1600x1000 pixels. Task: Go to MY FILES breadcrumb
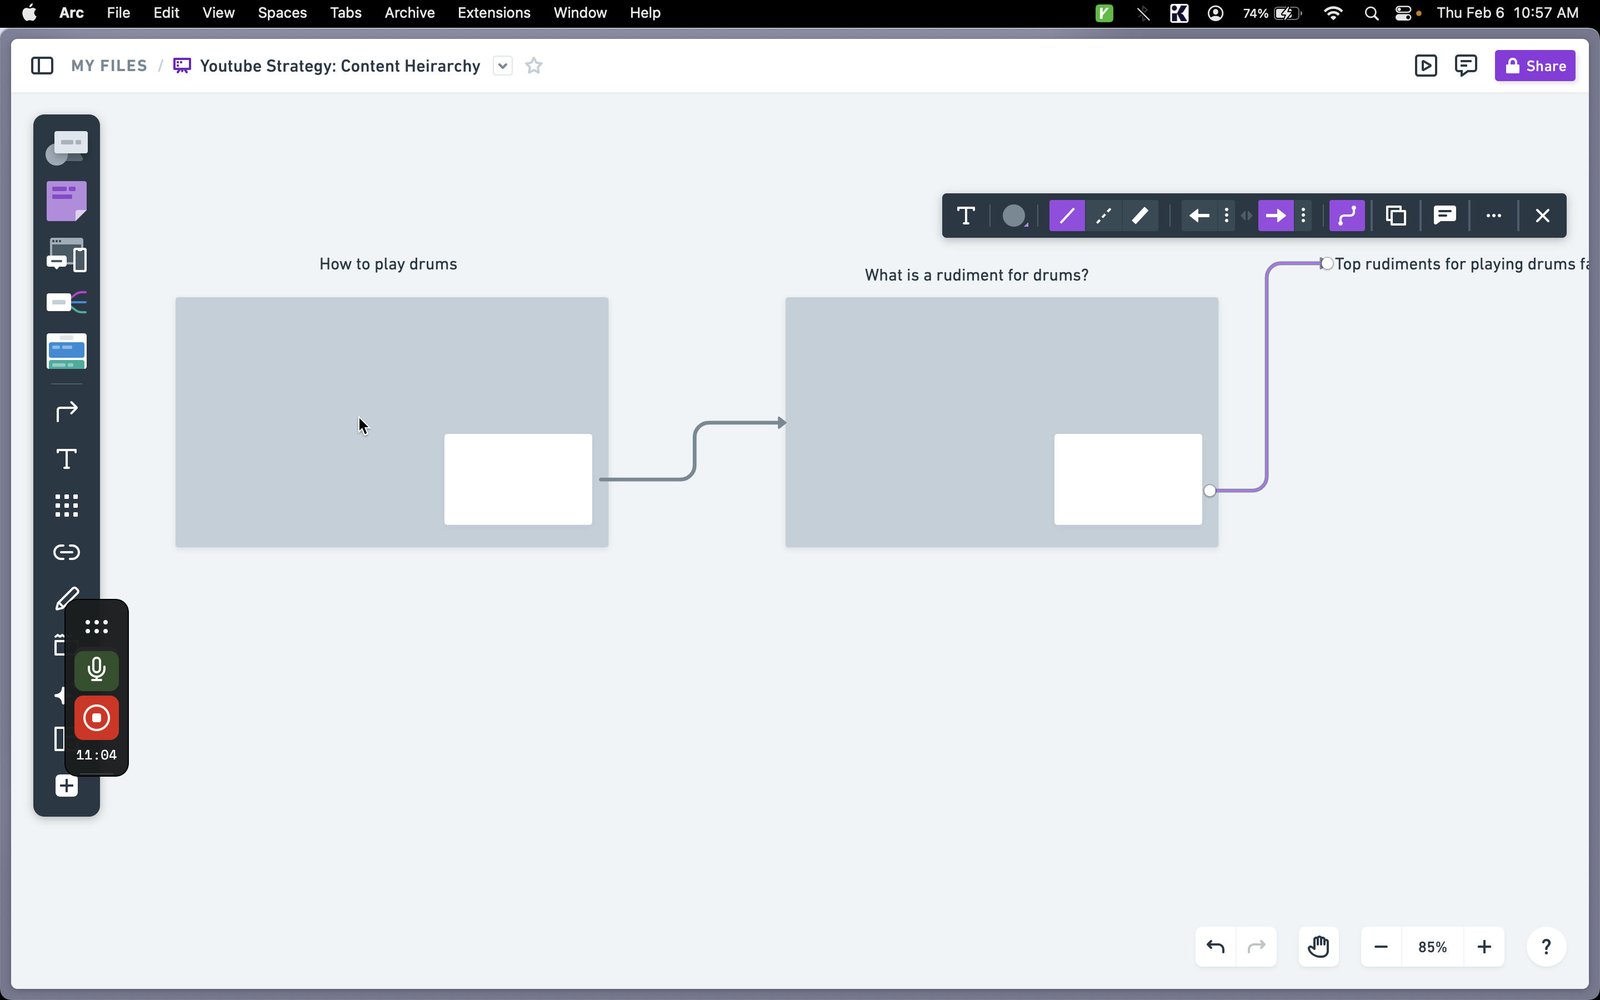coord(109,66)
